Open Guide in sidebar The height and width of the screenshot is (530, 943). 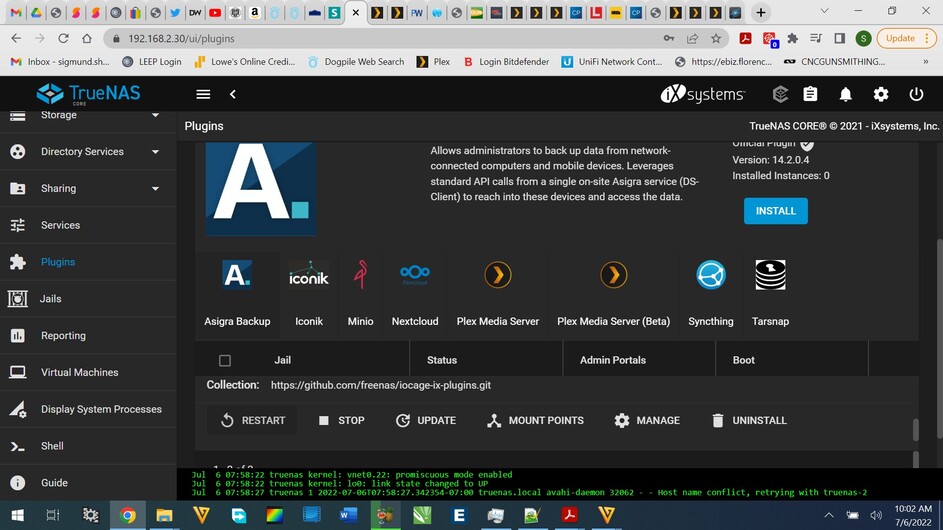coord(88,482)
